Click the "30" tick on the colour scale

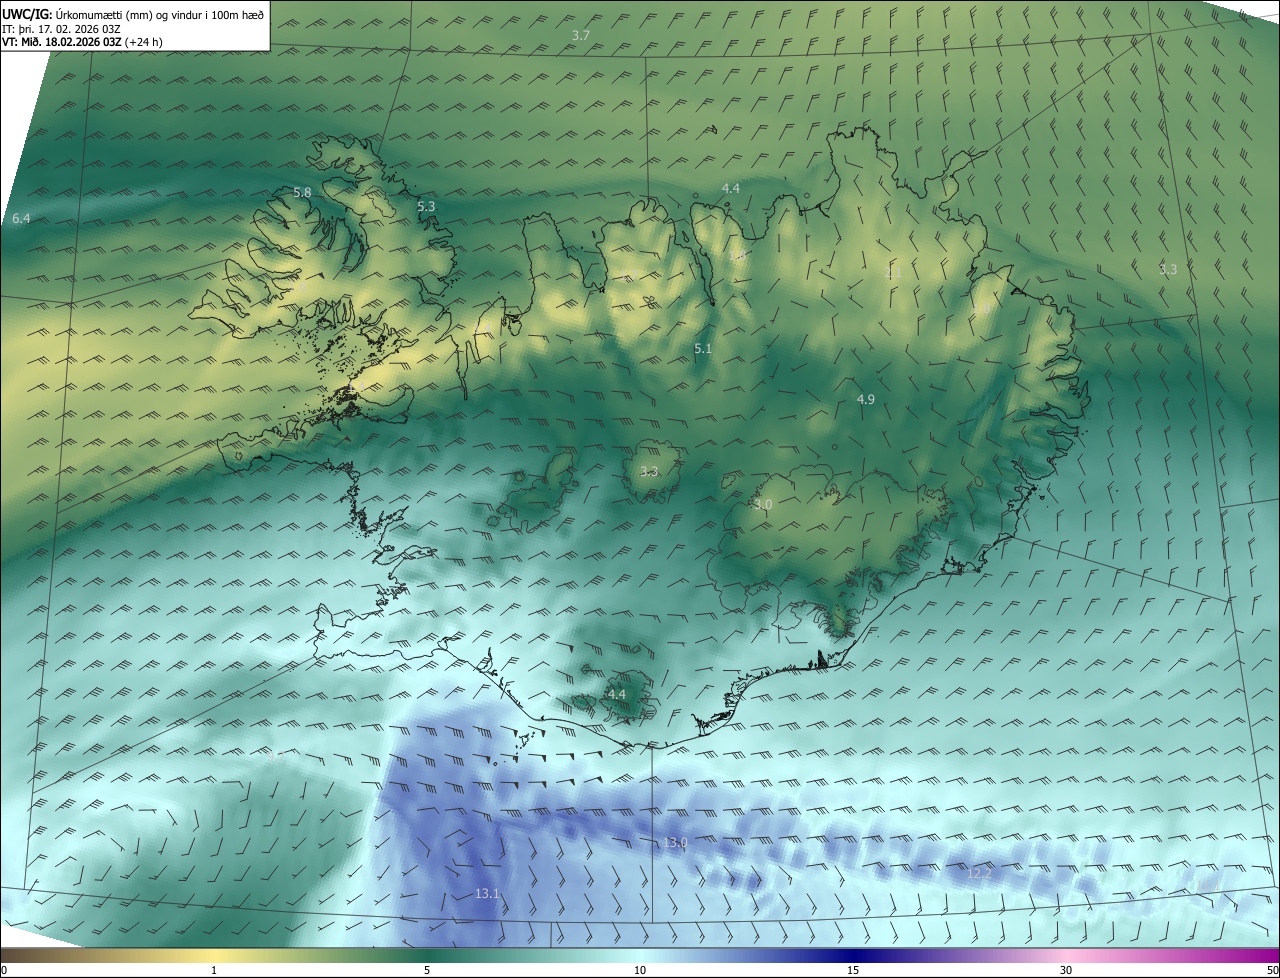pos(1066,970)
